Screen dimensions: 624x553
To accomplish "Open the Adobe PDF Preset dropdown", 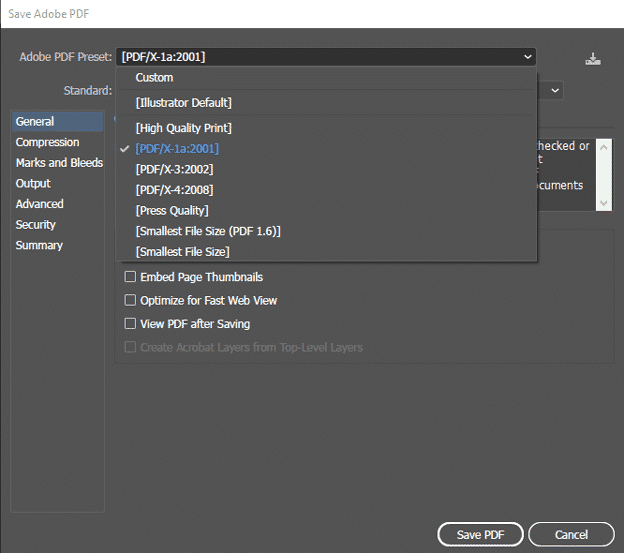I will (326, 57).
